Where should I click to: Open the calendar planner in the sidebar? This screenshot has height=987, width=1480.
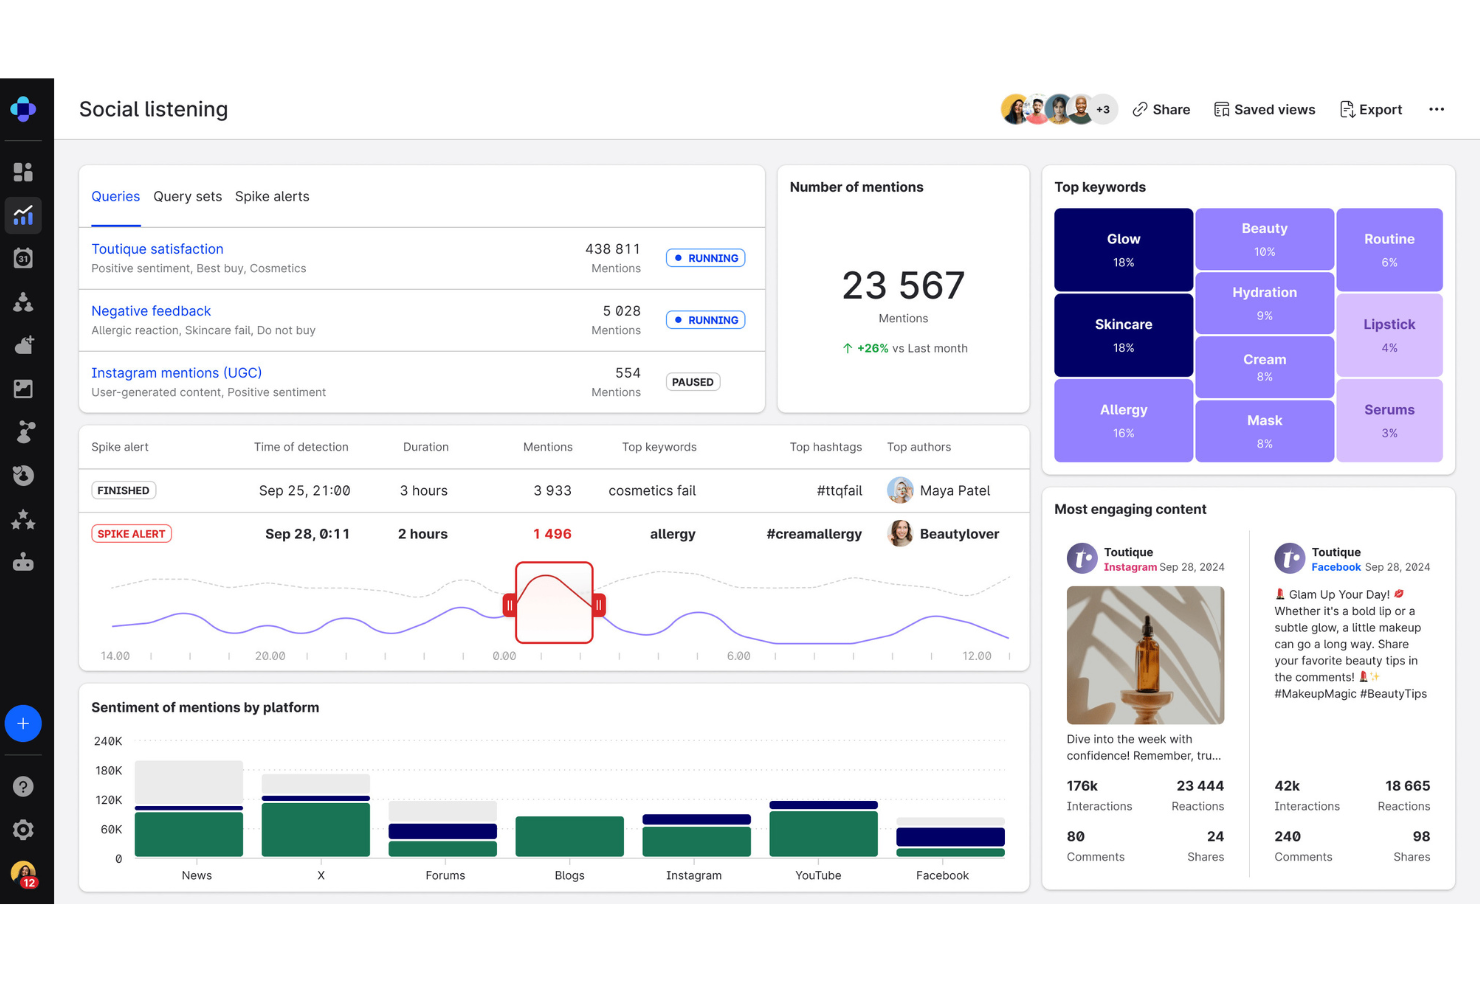[x=22, y=257]
